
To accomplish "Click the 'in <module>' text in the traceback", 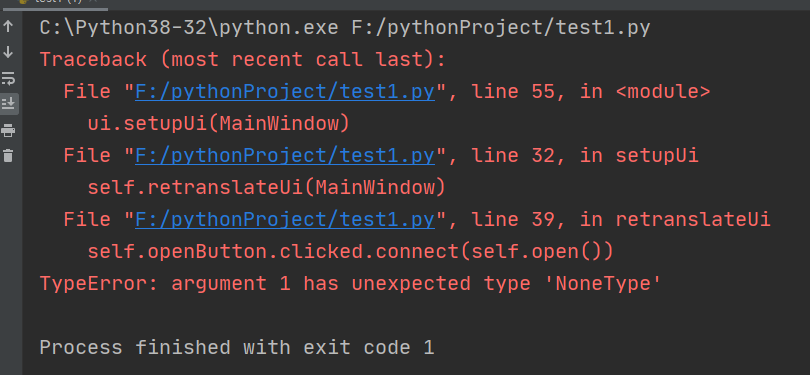I will pos(645,92).
